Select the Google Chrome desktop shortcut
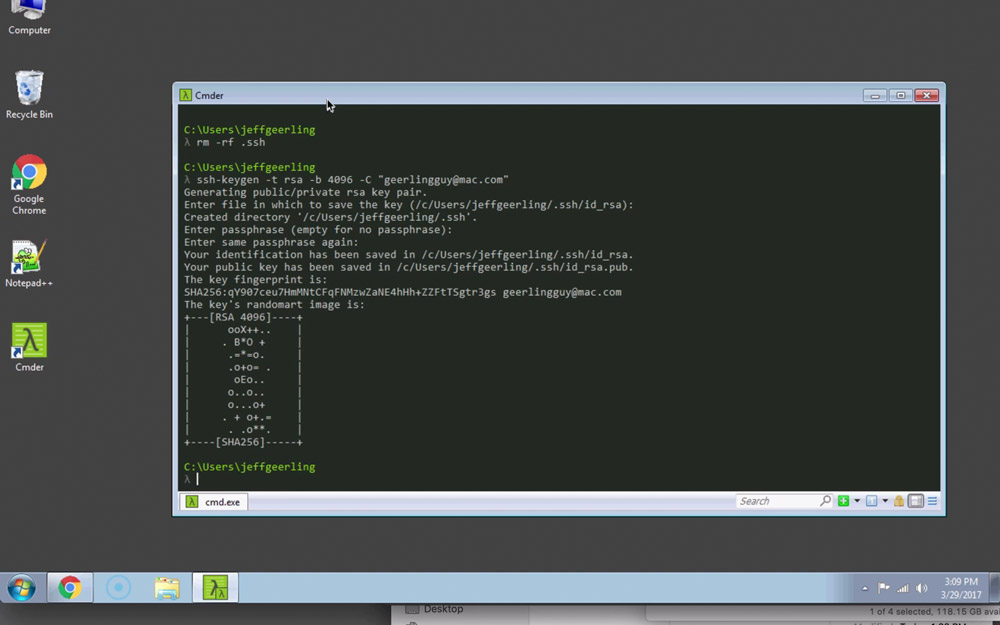This screenshot has height=625, width=1000. pos(29,184)
